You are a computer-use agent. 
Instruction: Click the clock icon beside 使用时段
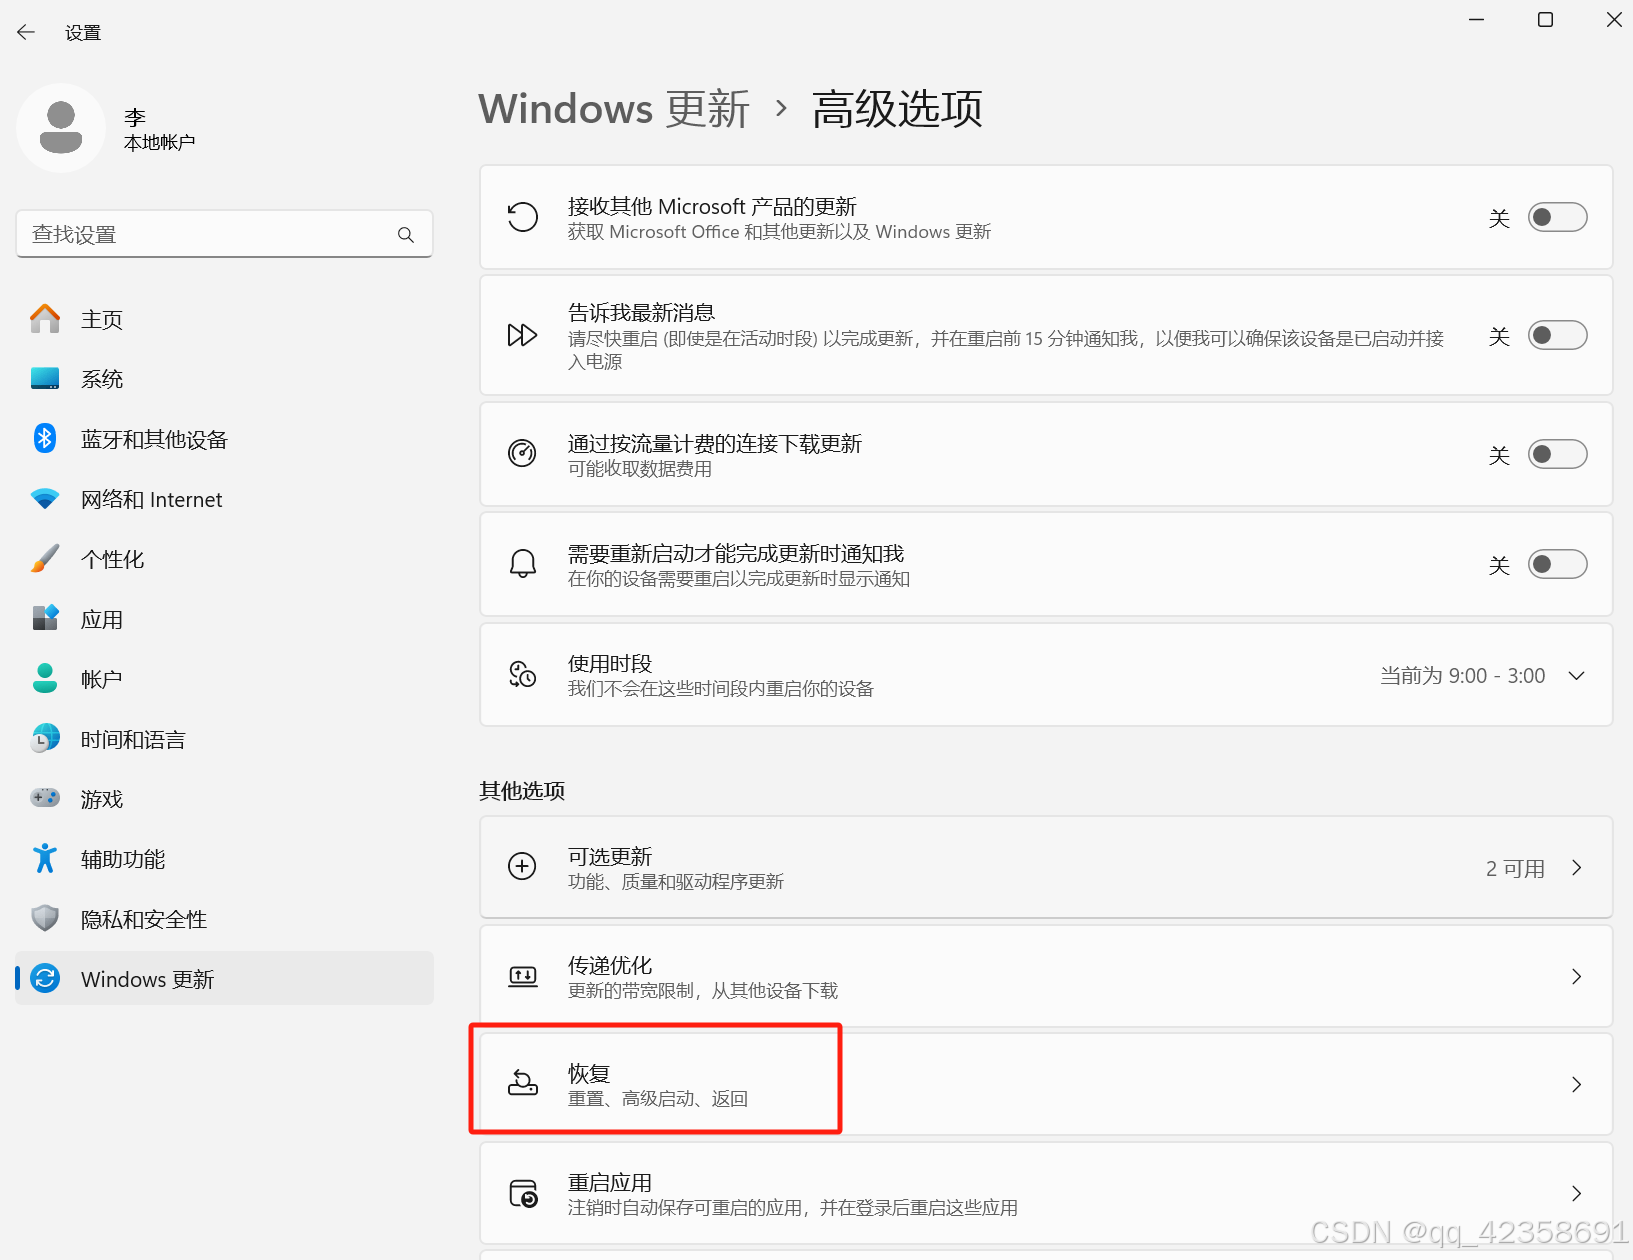tap(522, 675)
